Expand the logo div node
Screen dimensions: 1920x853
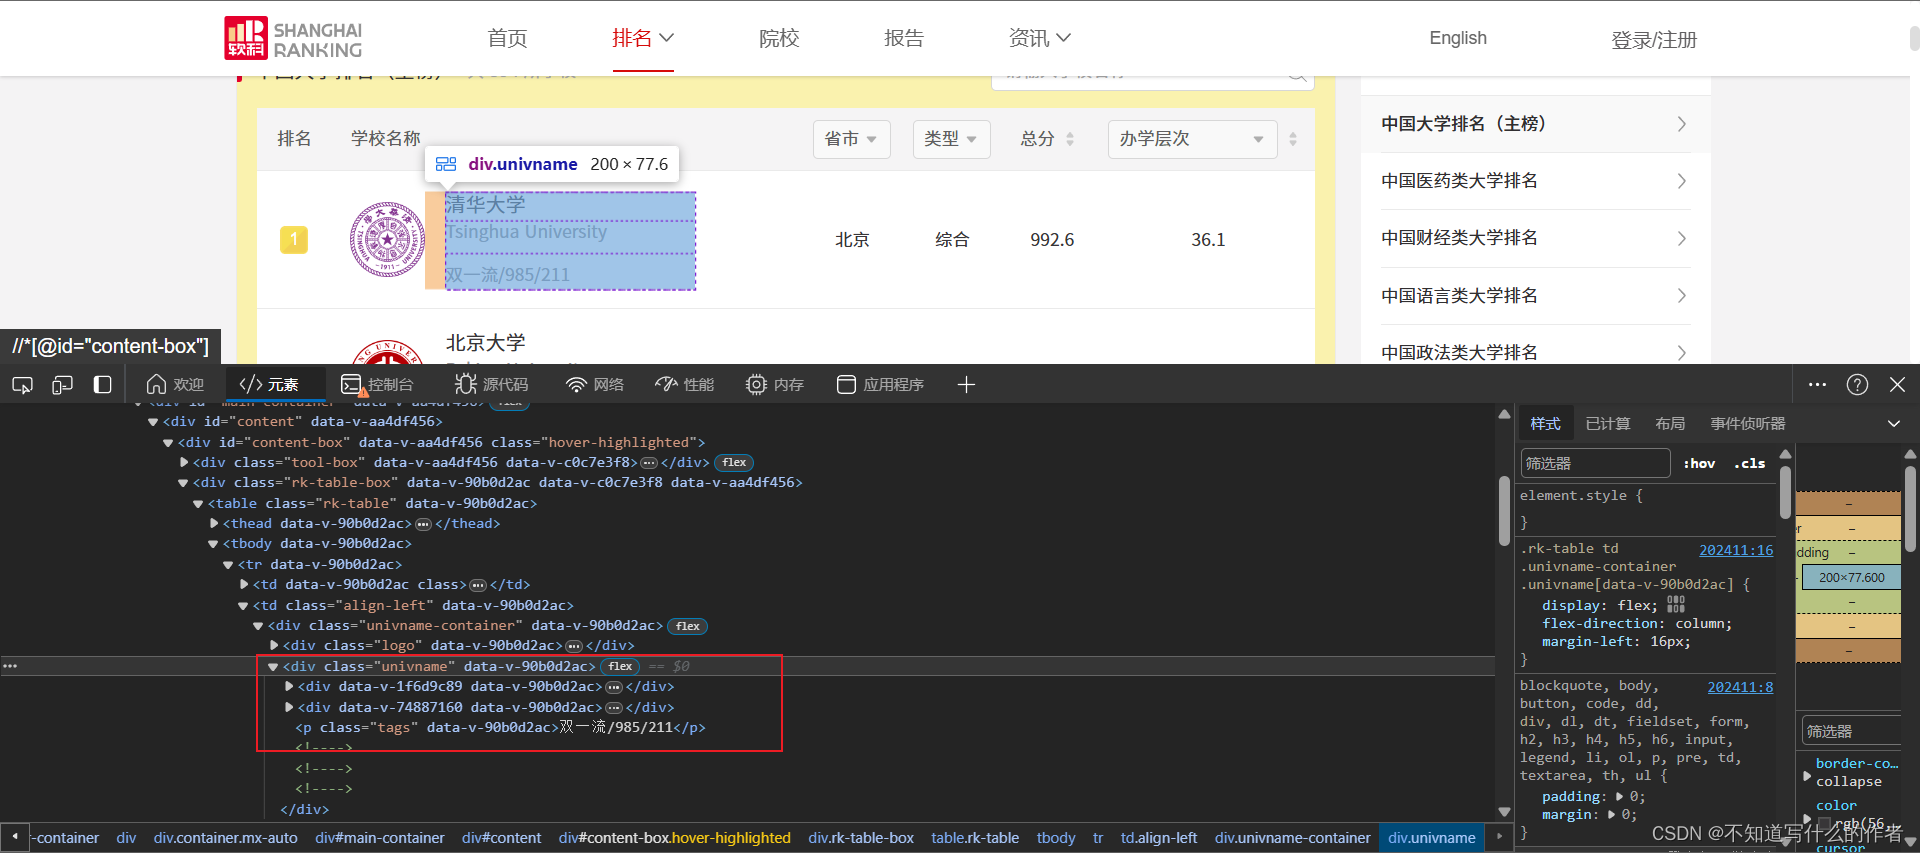(x=274, y=646)
